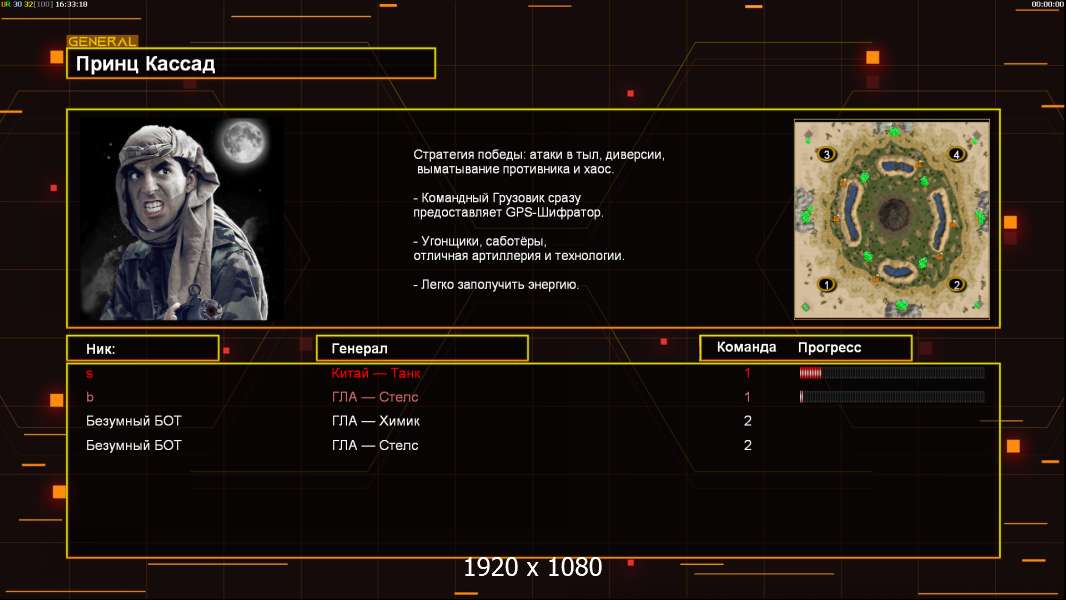Click player nickname b in the list
This screenshot has height=600, width=1066.
[90, 397]
